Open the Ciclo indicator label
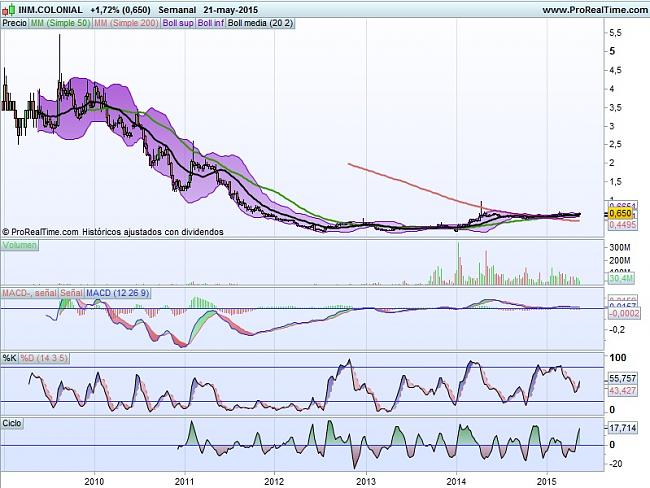This screenshot has height=488, width=650. 14,423
